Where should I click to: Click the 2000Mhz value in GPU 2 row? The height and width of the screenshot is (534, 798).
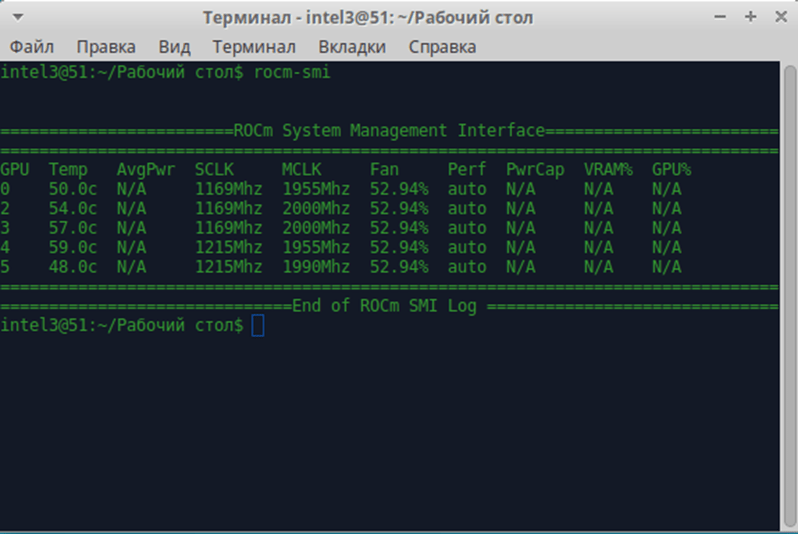(316, 209)
